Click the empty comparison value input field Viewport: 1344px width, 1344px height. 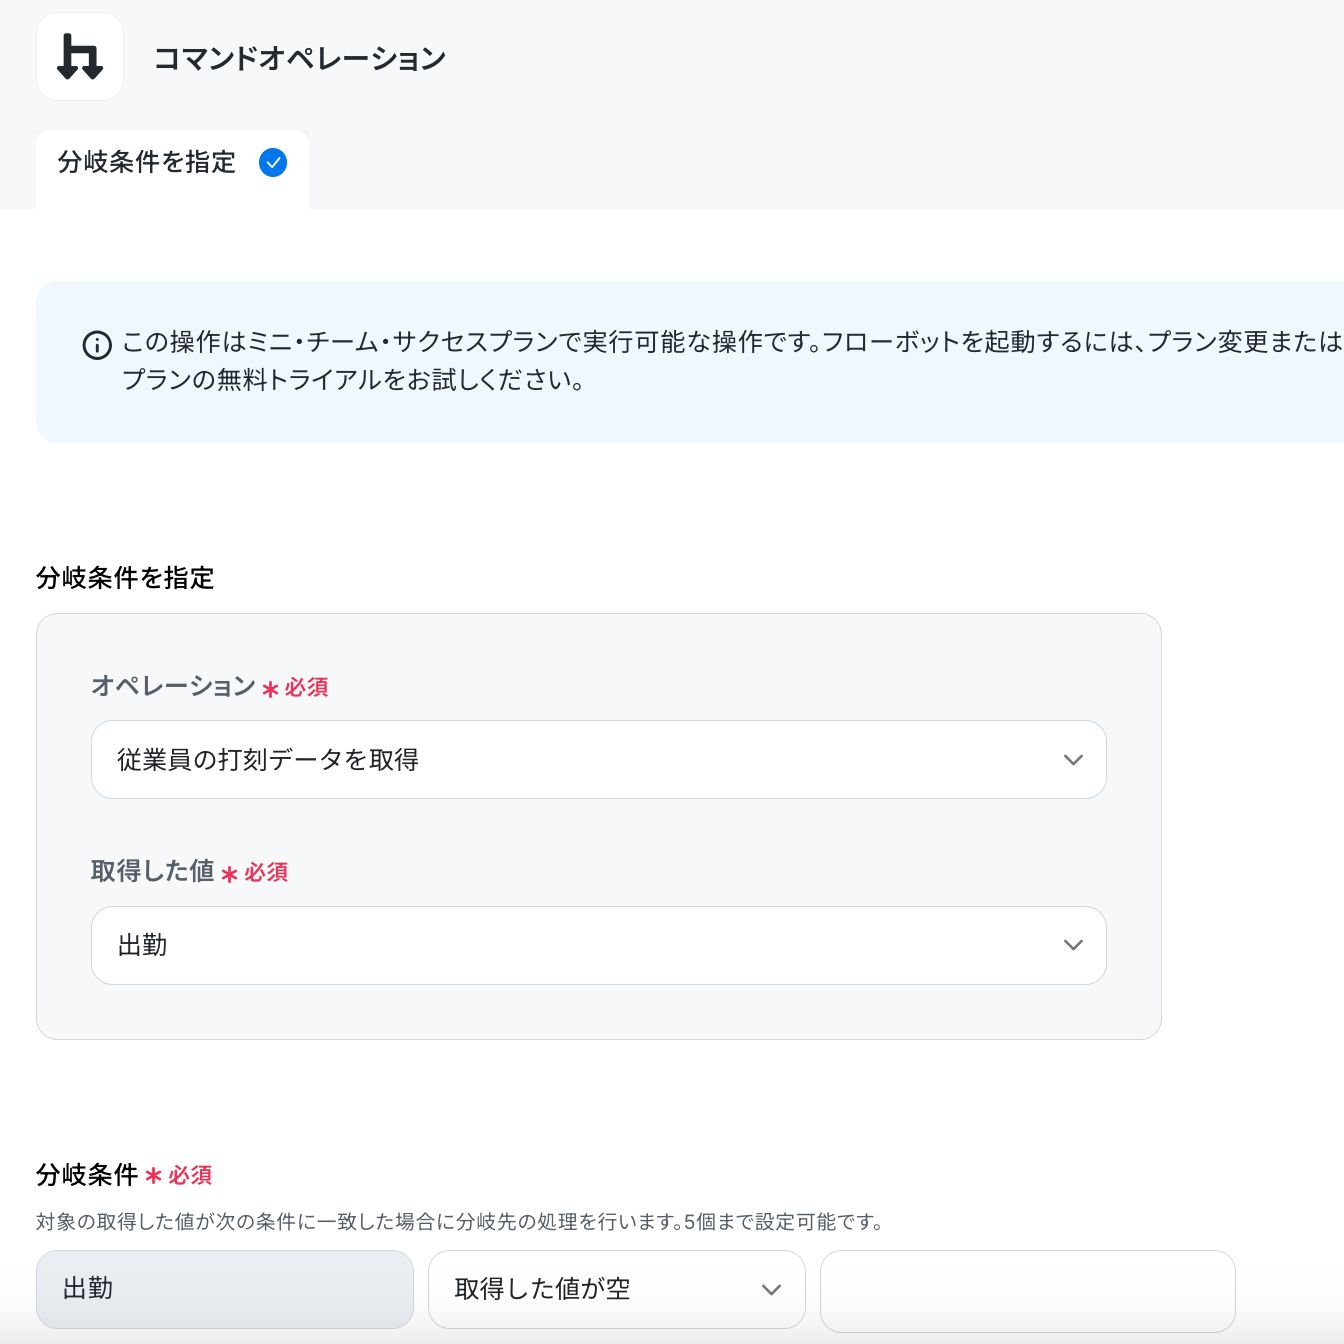pyautogui.click(x=1028, y=1290)
